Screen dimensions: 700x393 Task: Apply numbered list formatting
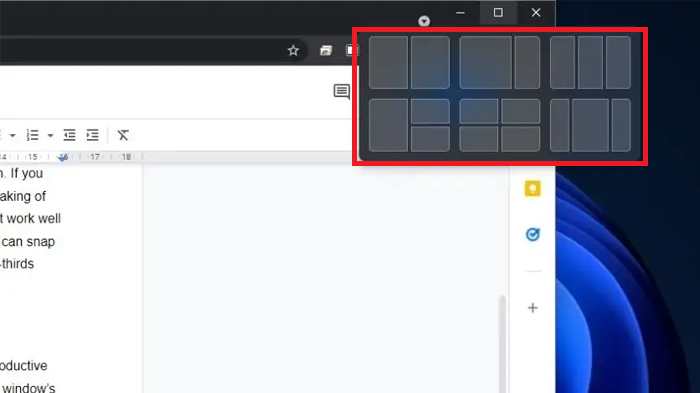coord(33,135)
